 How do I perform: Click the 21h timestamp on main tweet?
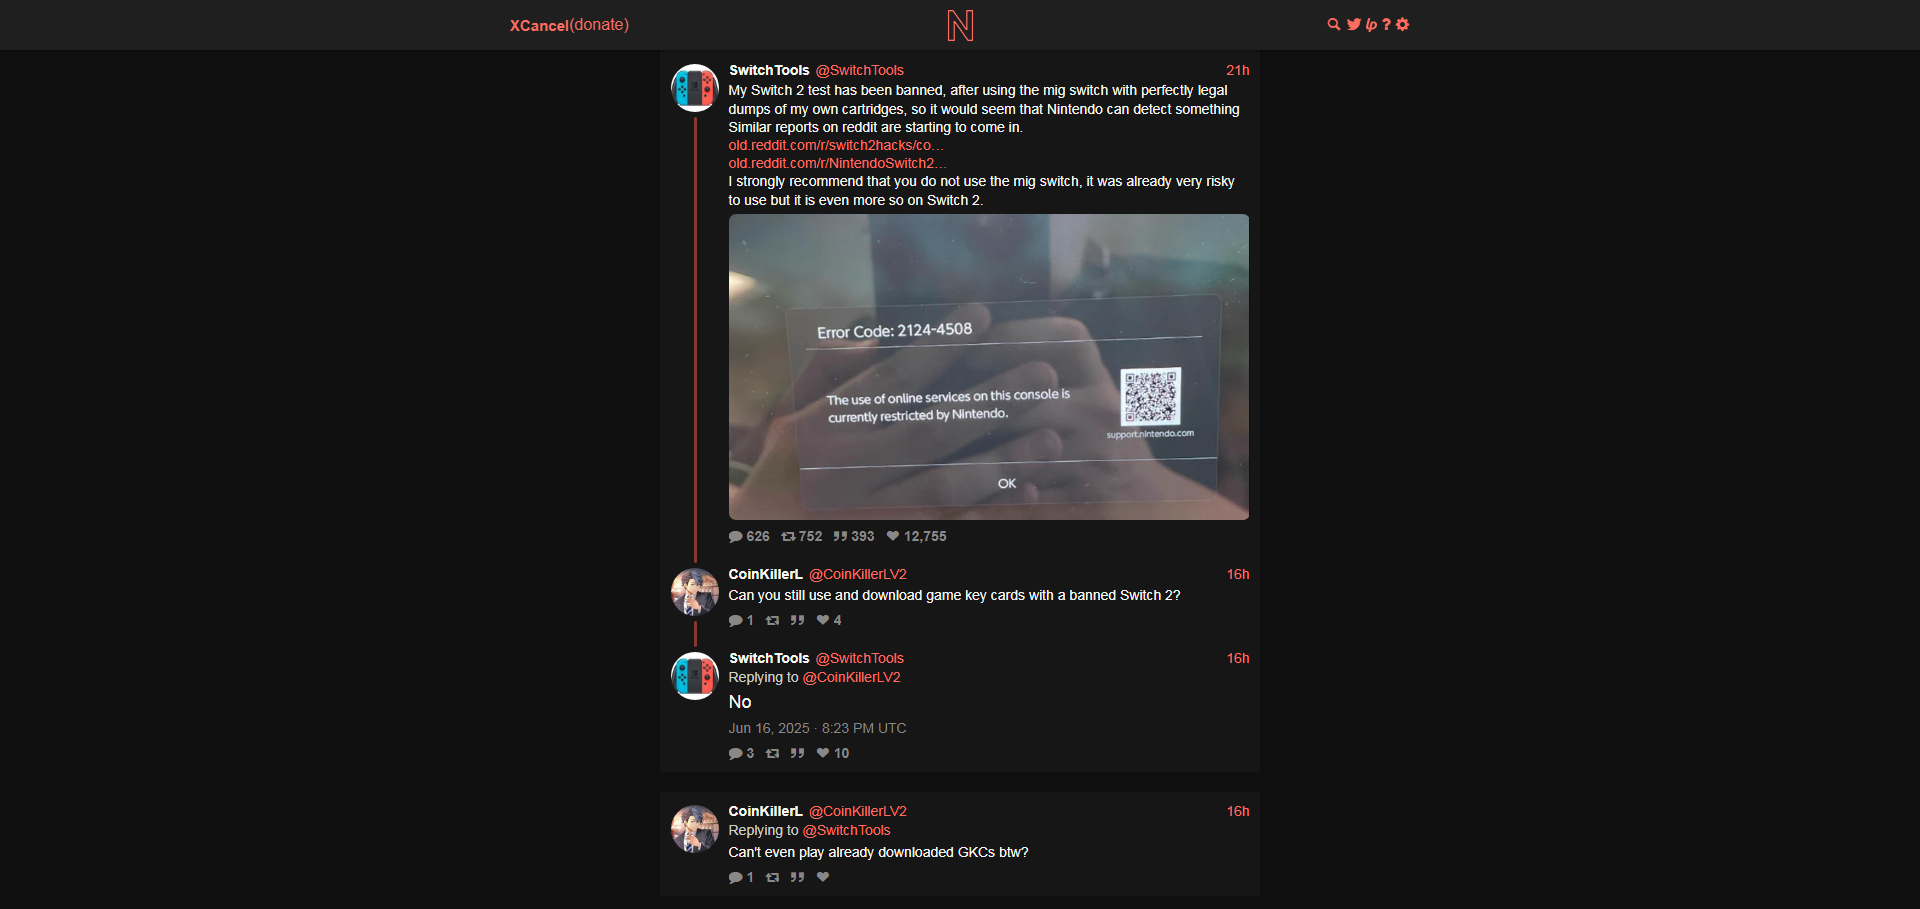[x=1237, y=70]
